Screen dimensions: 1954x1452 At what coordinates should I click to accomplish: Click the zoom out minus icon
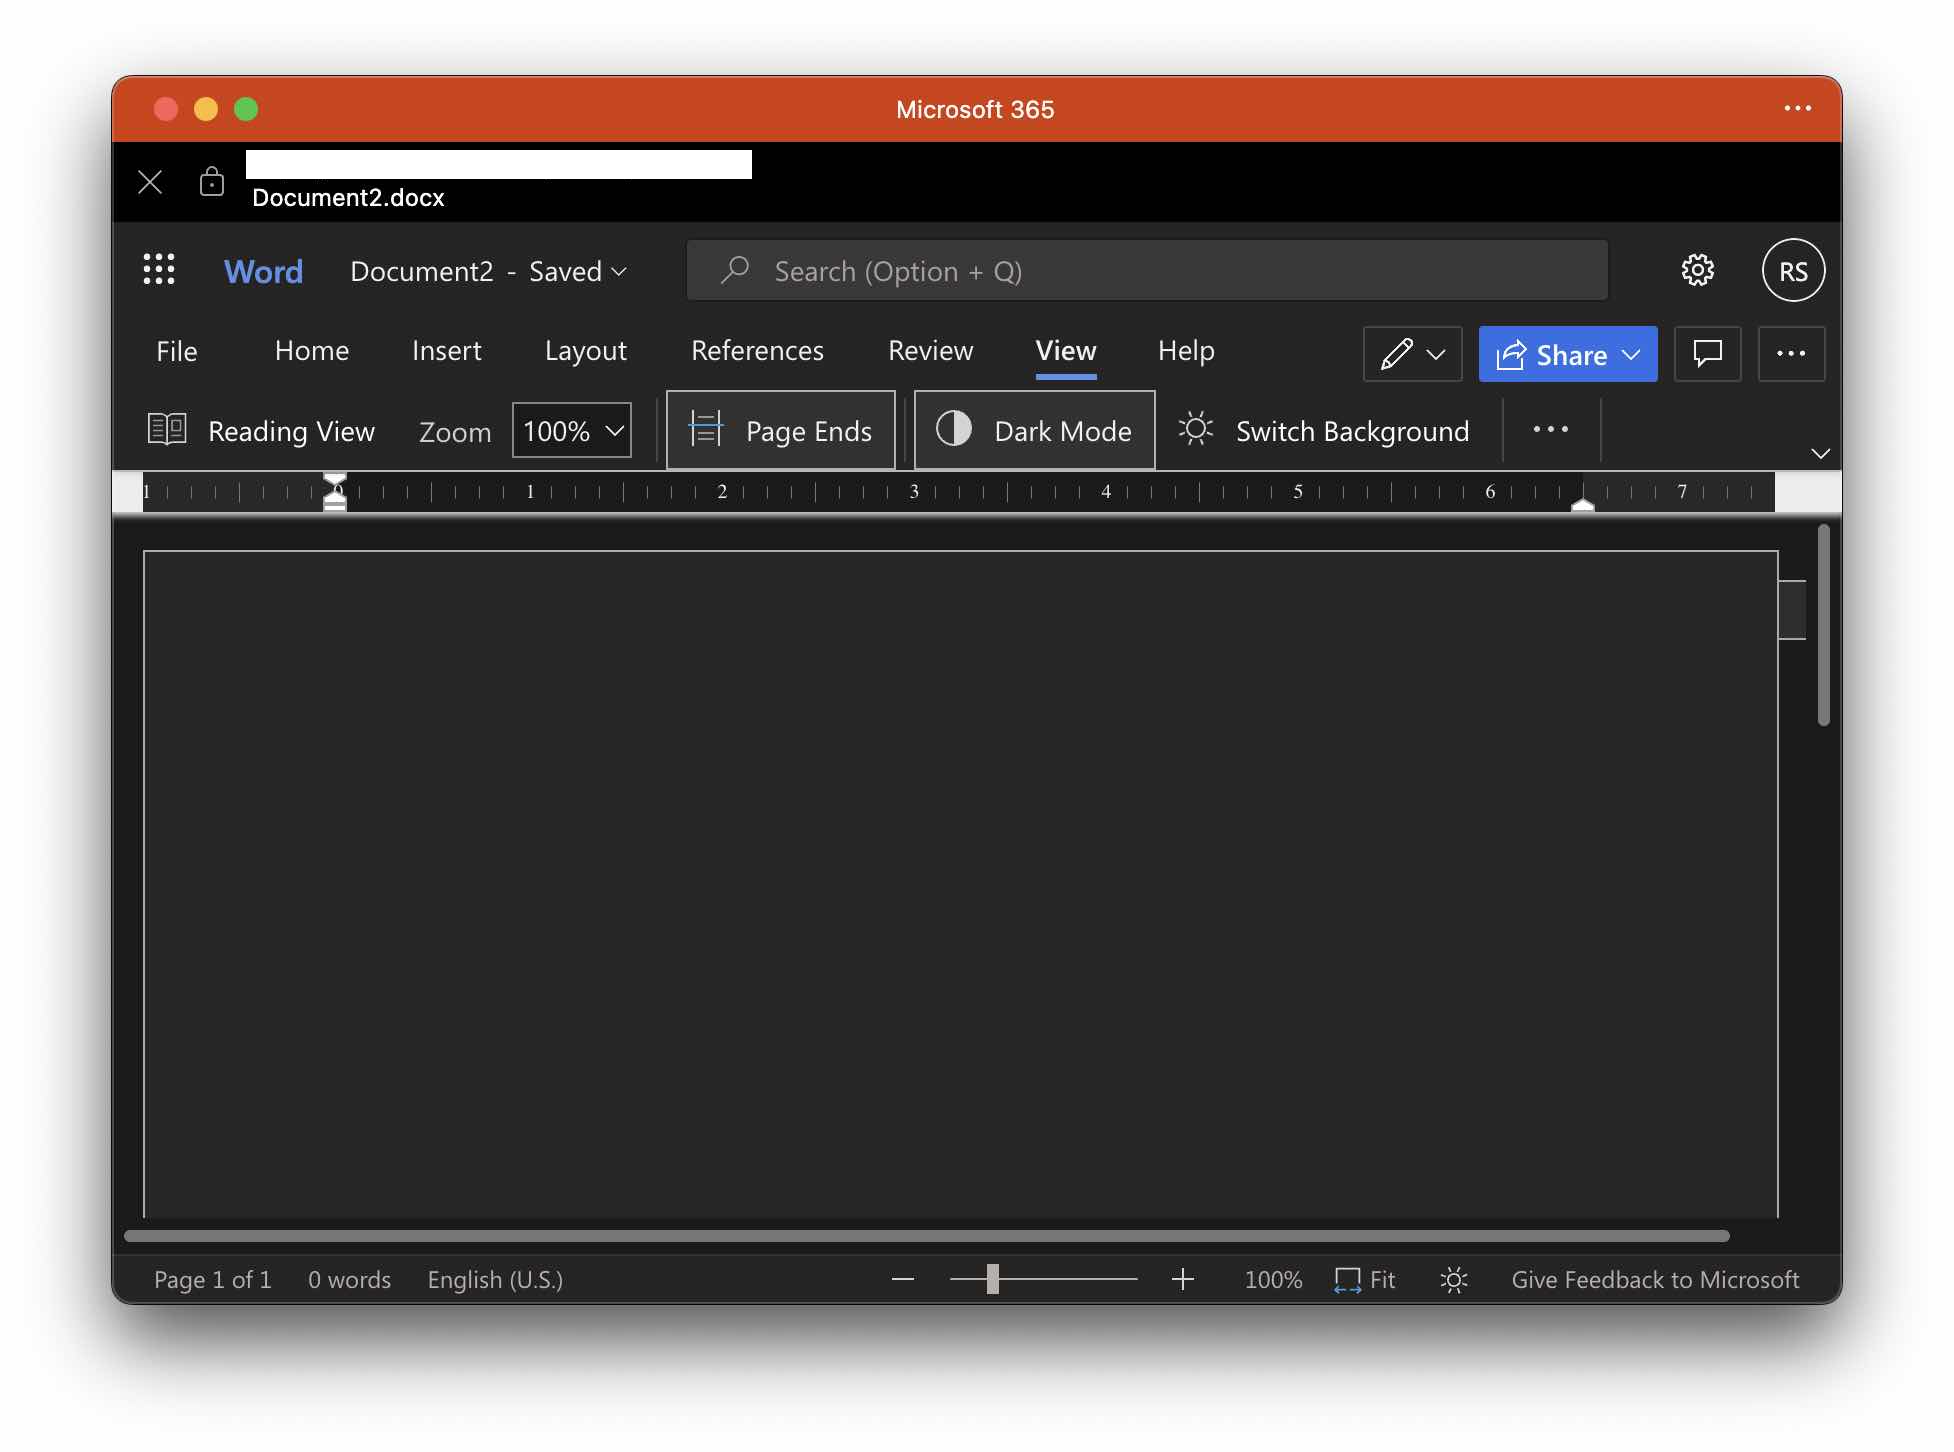[903, 1279]
